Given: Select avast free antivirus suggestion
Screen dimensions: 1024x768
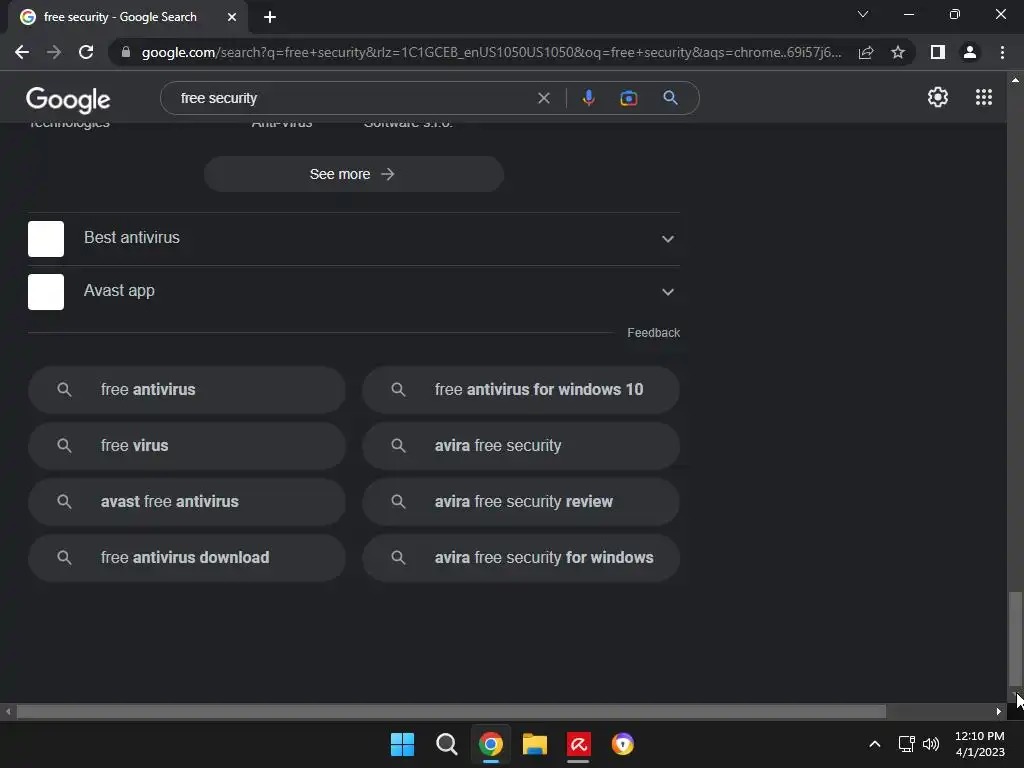Looking at the screenshot, I should point(186,502).
